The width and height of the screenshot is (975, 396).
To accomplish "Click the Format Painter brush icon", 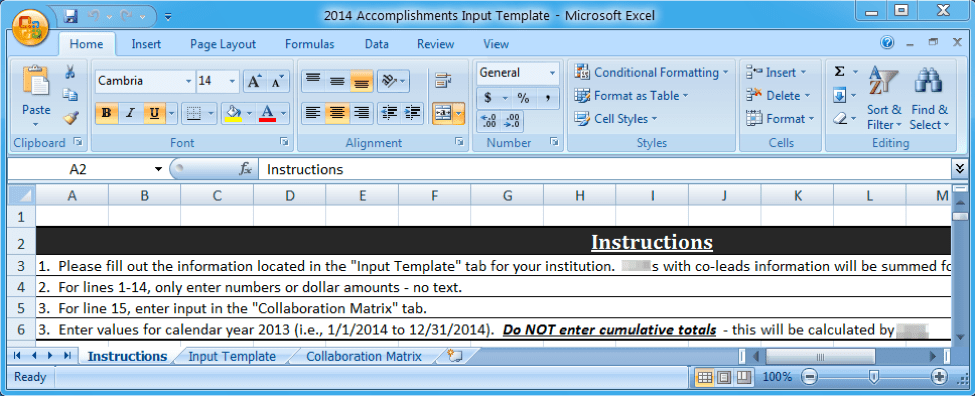I will [71, 118].
